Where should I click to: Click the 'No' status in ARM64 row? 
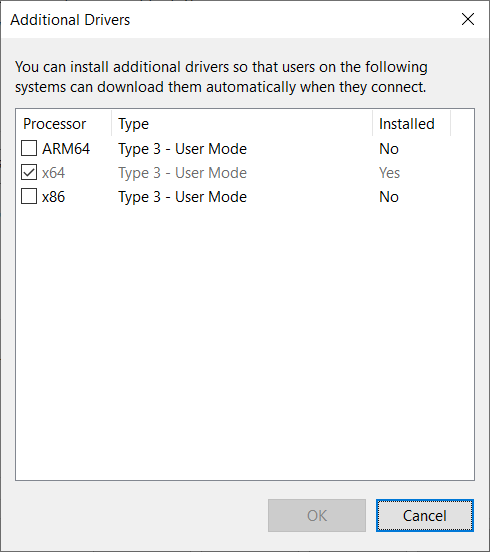click(x=389, y=149)
